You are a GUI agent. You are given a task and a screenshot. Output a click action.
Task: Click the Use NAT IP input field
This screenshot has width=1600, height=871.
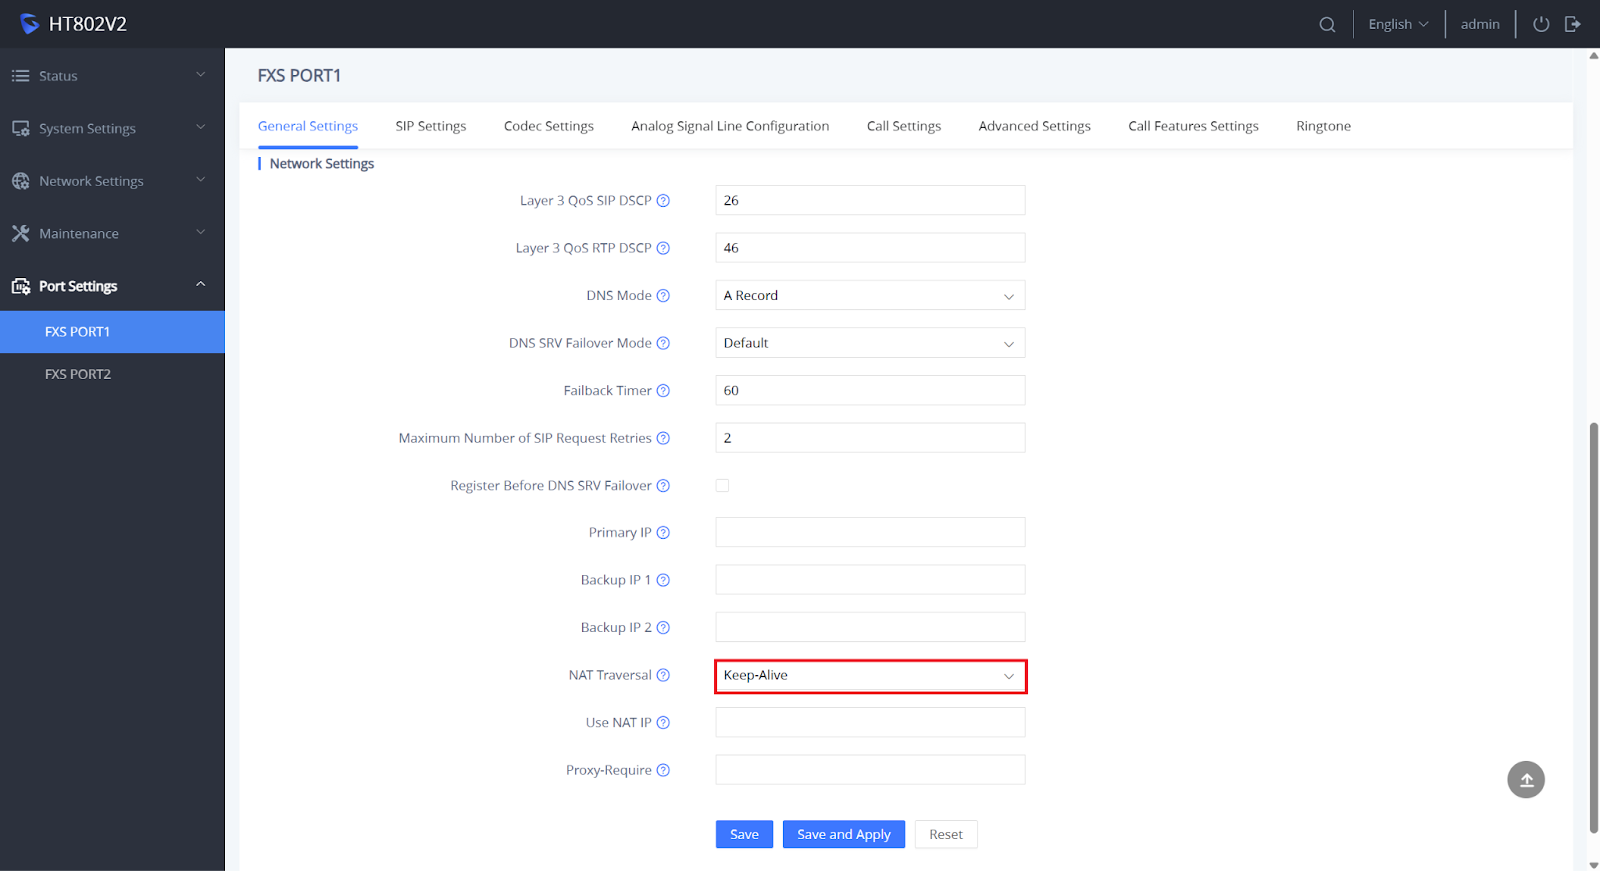click(x=870, y=722)
